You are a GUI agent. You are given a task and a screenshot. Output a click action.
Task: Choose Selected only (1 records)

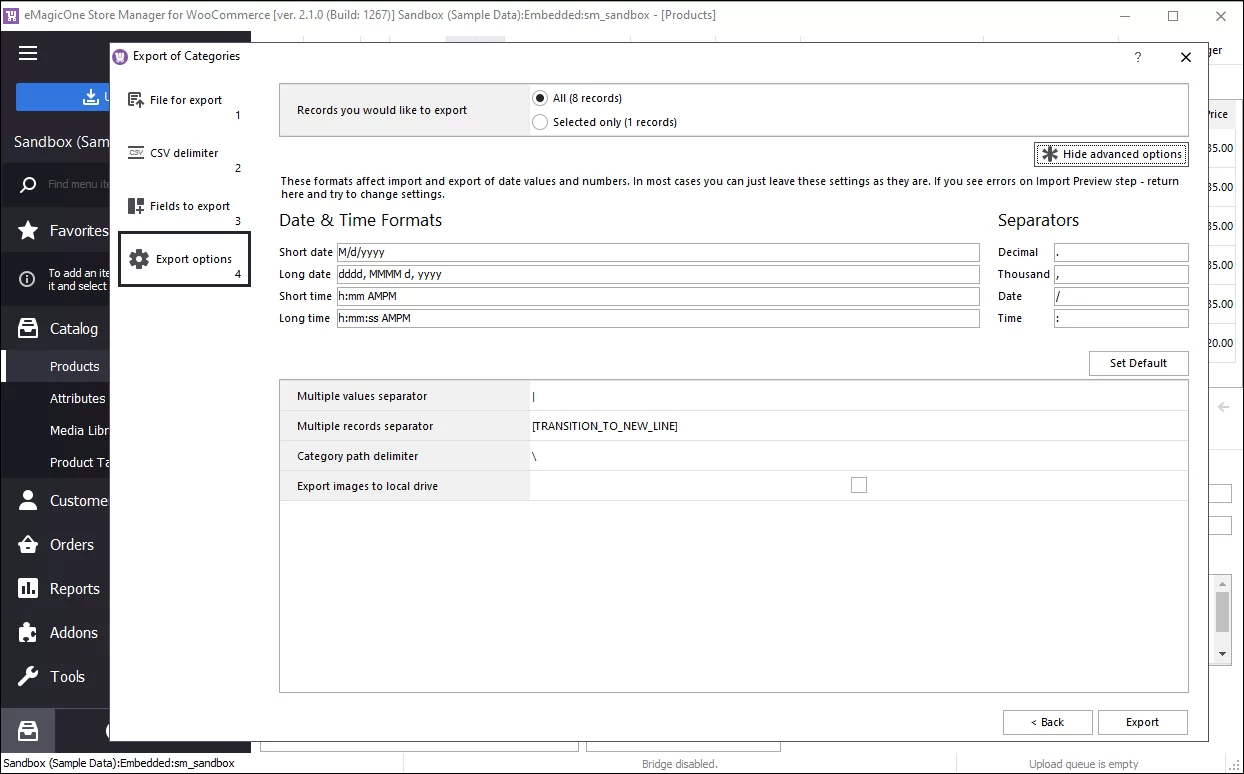pos(539,121)
